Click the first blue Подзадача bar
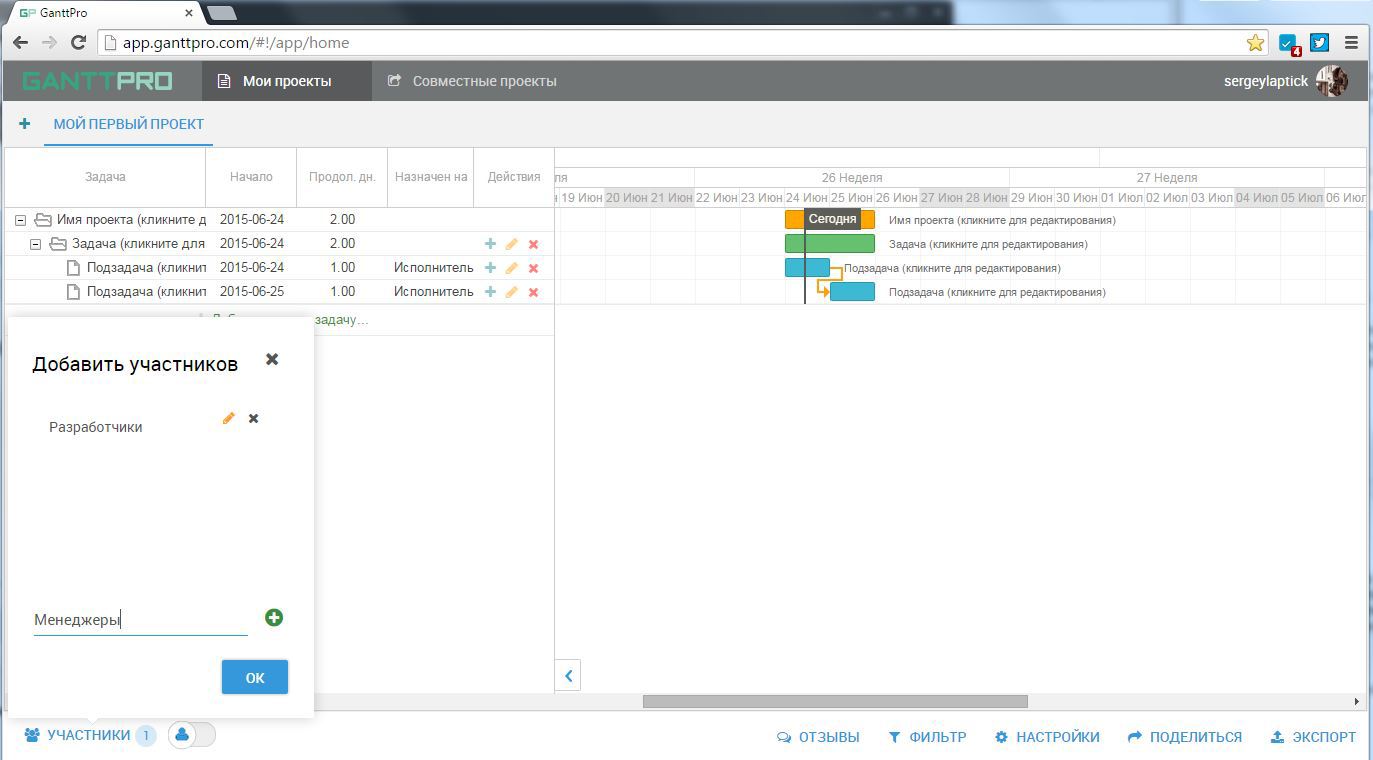 (807, 268)
